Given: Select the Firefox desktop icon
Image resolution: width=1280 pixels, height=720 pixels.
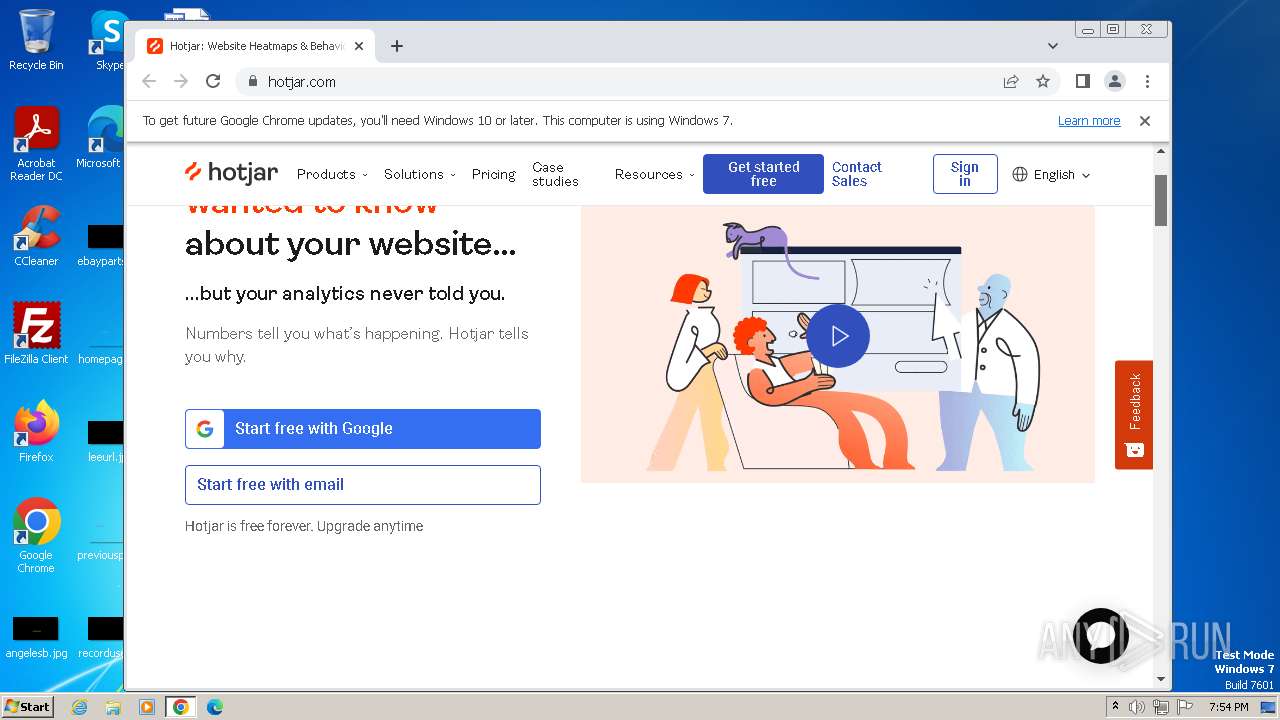Looking at the screenshot, I should pos(36,432).
